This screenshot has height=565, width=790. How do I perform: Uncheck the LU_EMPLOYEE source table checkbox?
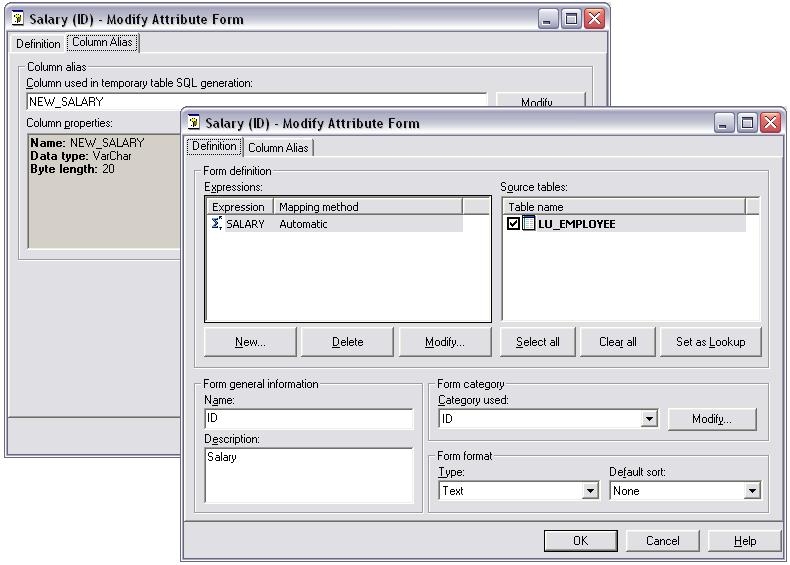[513, 223]
